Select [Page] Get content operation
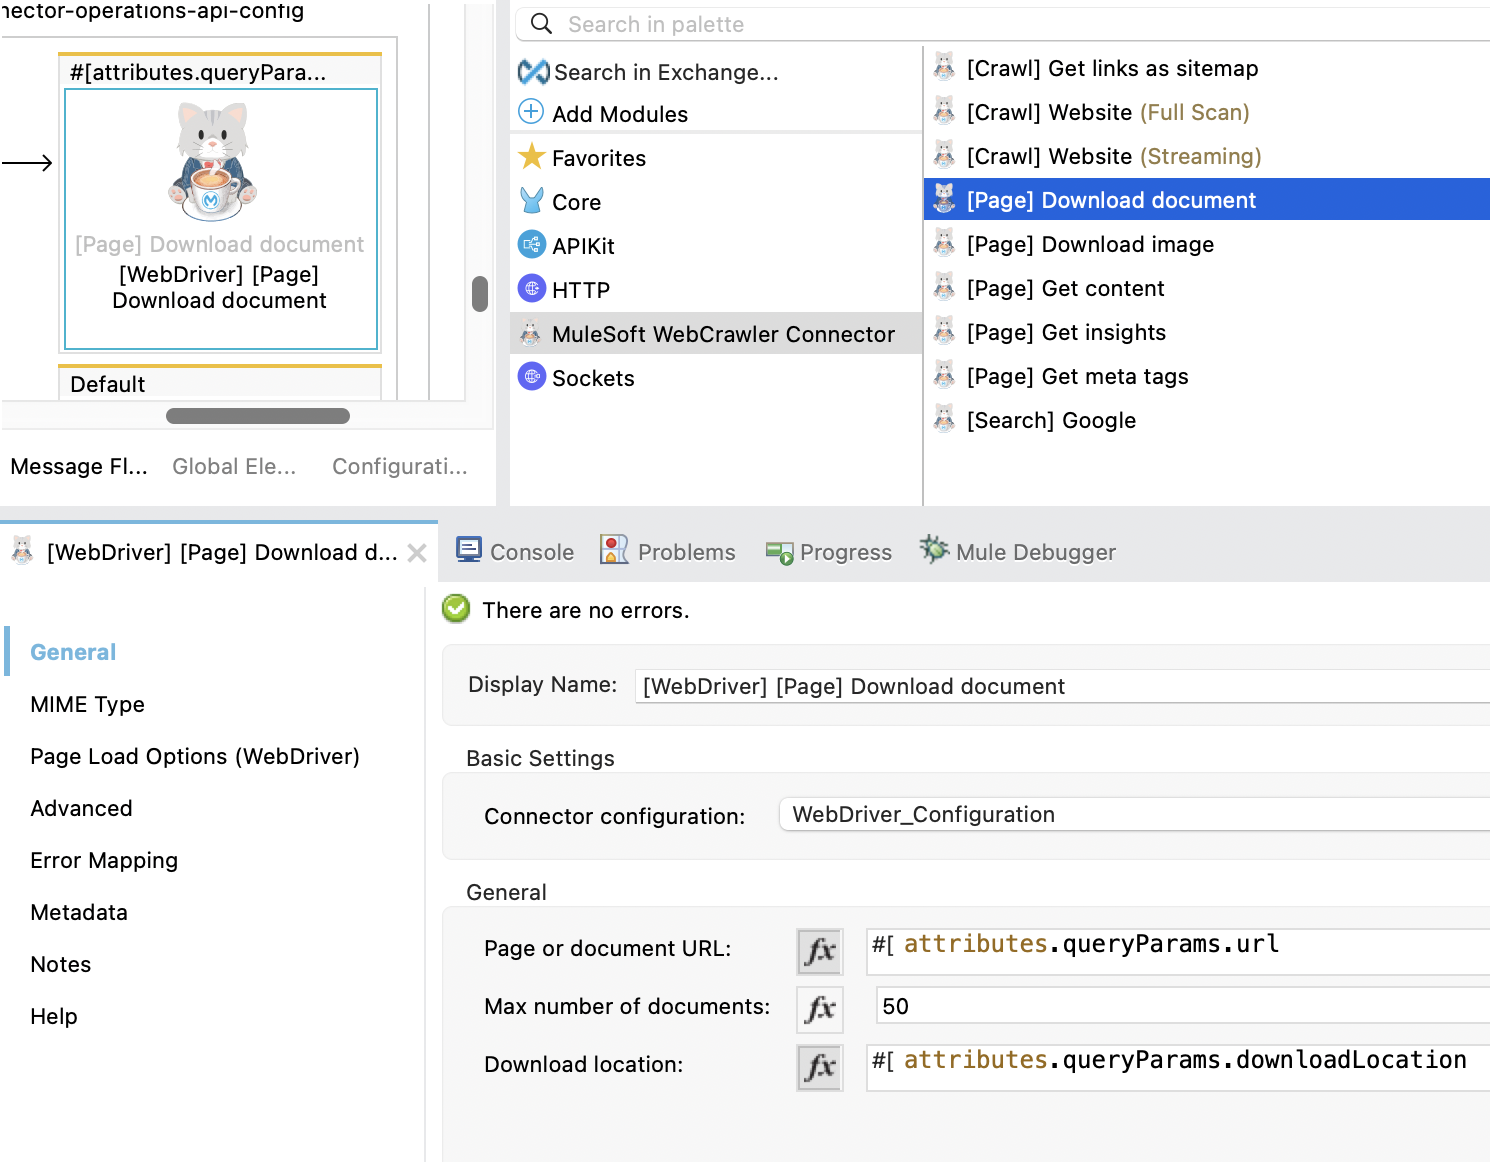This screenshot has width=1490, height=1162. pos(1206,288)
